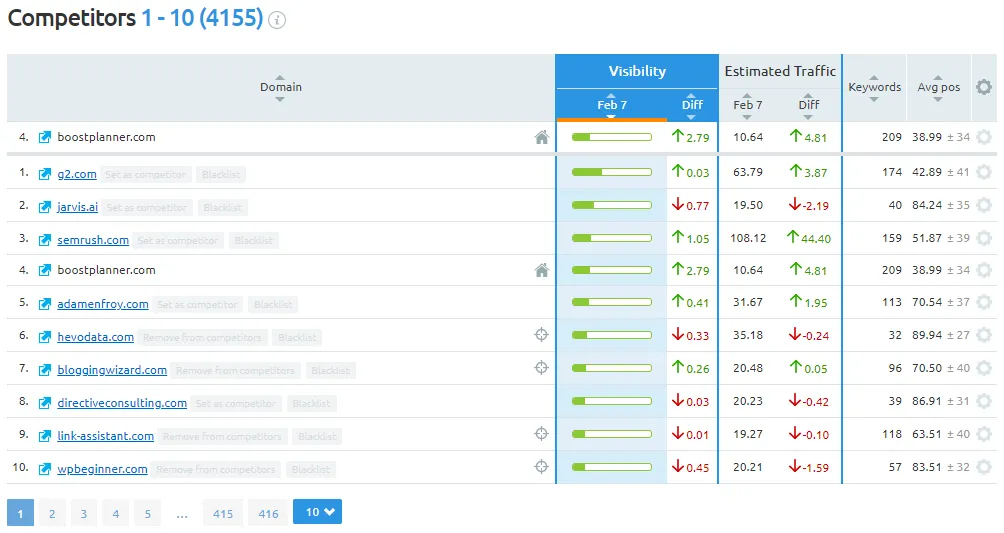This screenshot has width=1004, height=533.
Task: Click home icon in pinned boostplanner.com row
Action: tap(542, 137)
